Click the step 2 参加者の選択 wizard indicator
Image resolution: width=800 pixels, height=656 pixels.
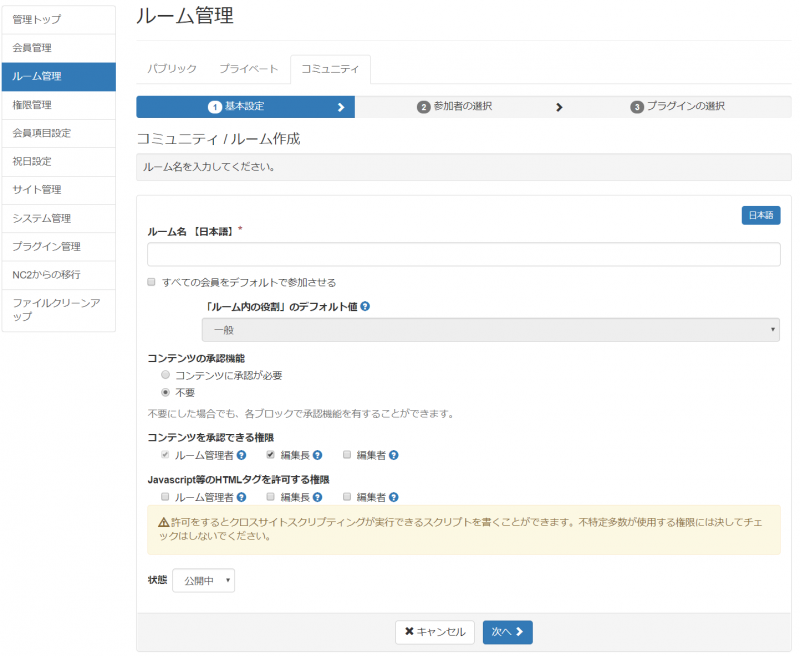[455, 106]
